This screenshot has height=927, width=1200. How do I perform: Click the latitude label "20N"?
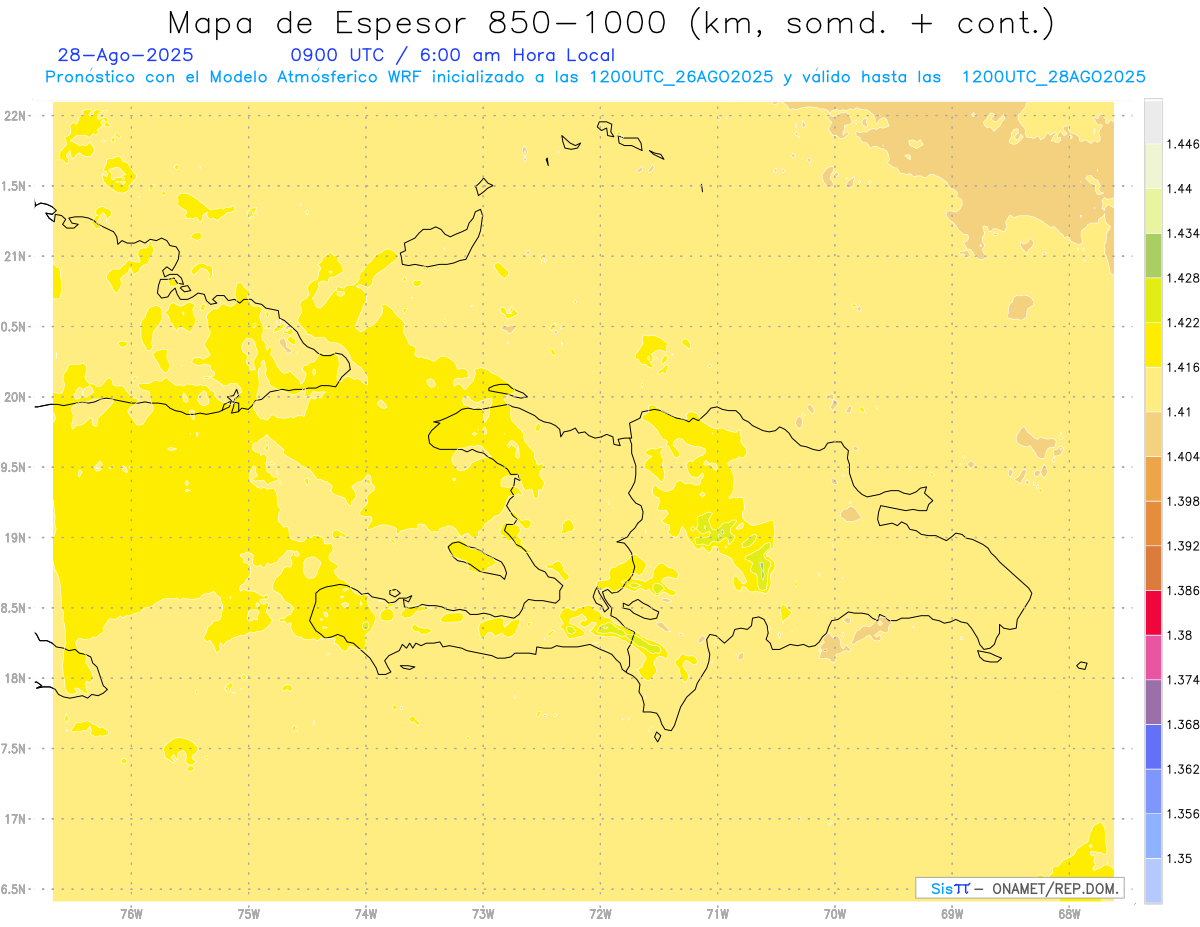click(x=16, y=397)
